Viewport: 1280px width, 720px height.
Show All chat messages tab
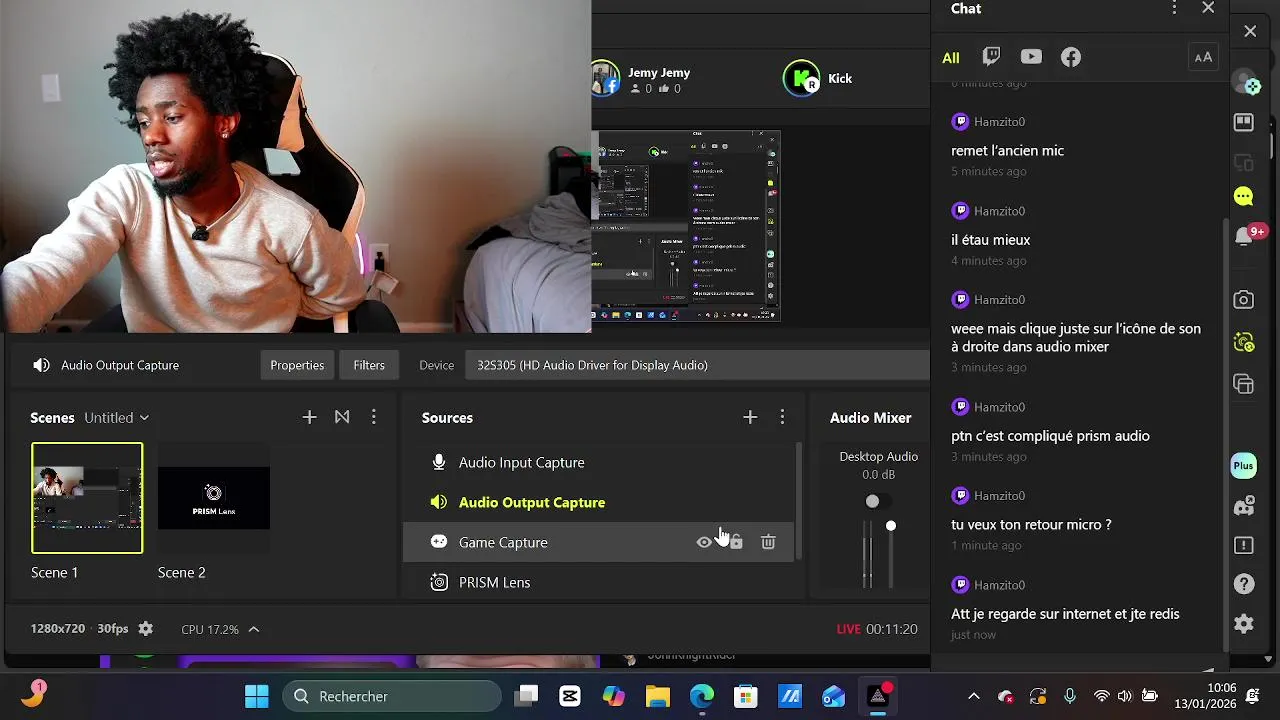click(x=950, y=58)
